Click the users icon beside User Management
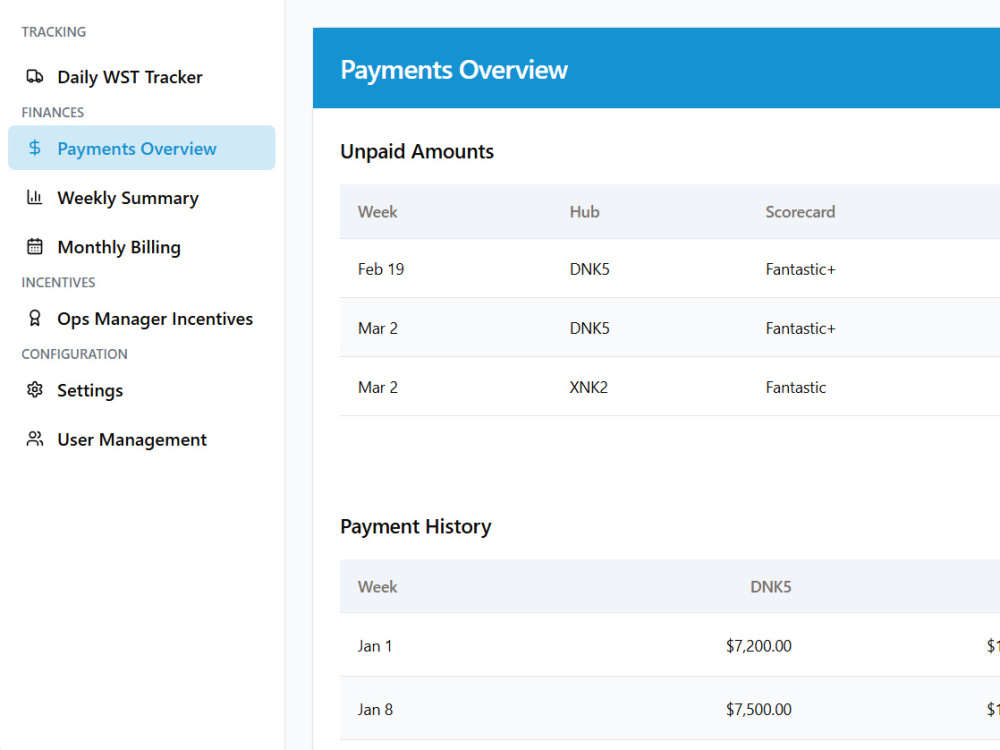The height and width of the screenshot is (750, 1000). click(34, 439)
